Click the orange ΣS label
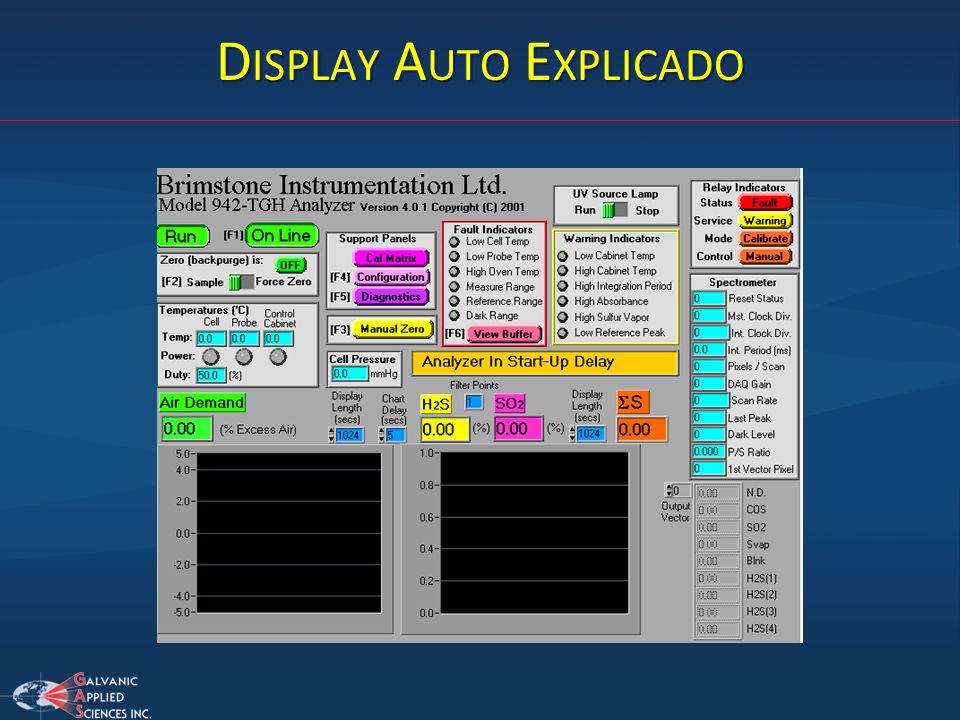Screen dimensions: 960x720 tap(632, 402)
